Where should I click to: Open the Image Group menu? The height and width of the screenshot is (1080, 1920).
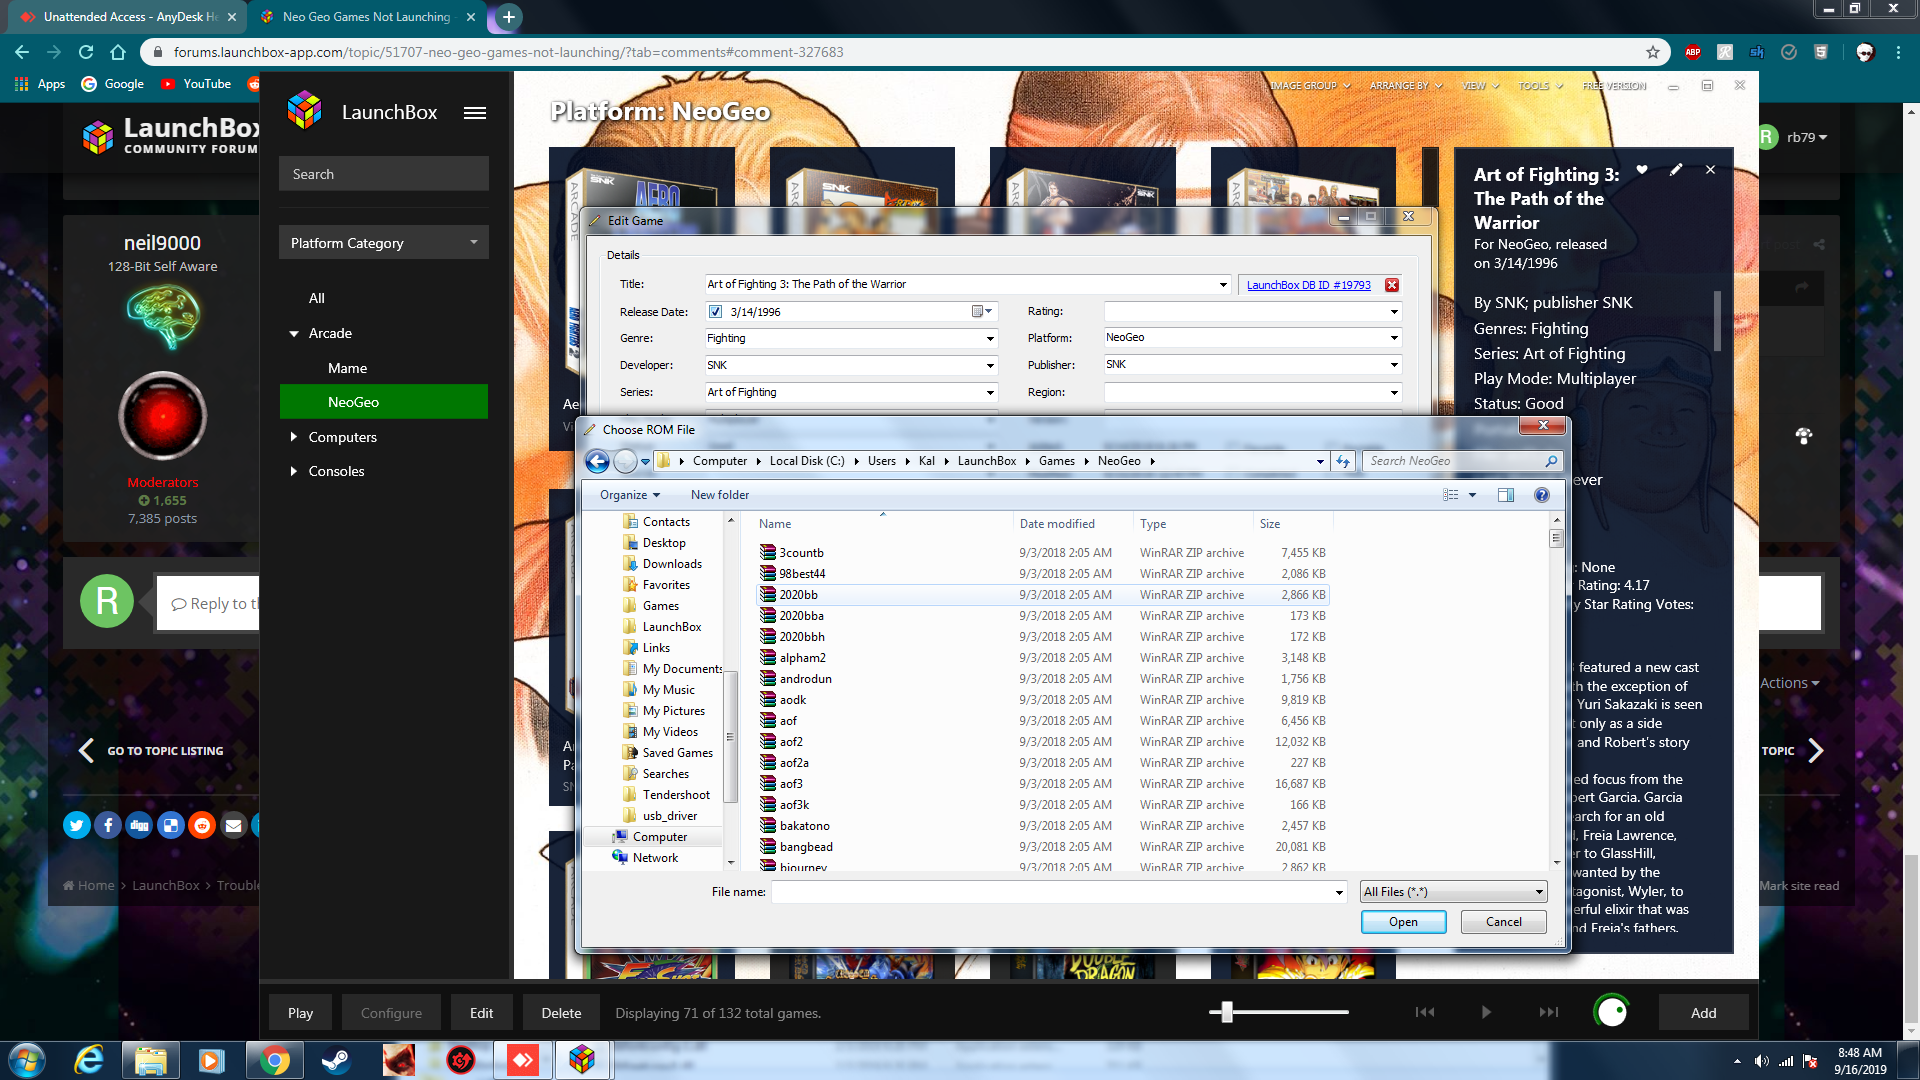pyautogui.click(x=1310, y=86)
